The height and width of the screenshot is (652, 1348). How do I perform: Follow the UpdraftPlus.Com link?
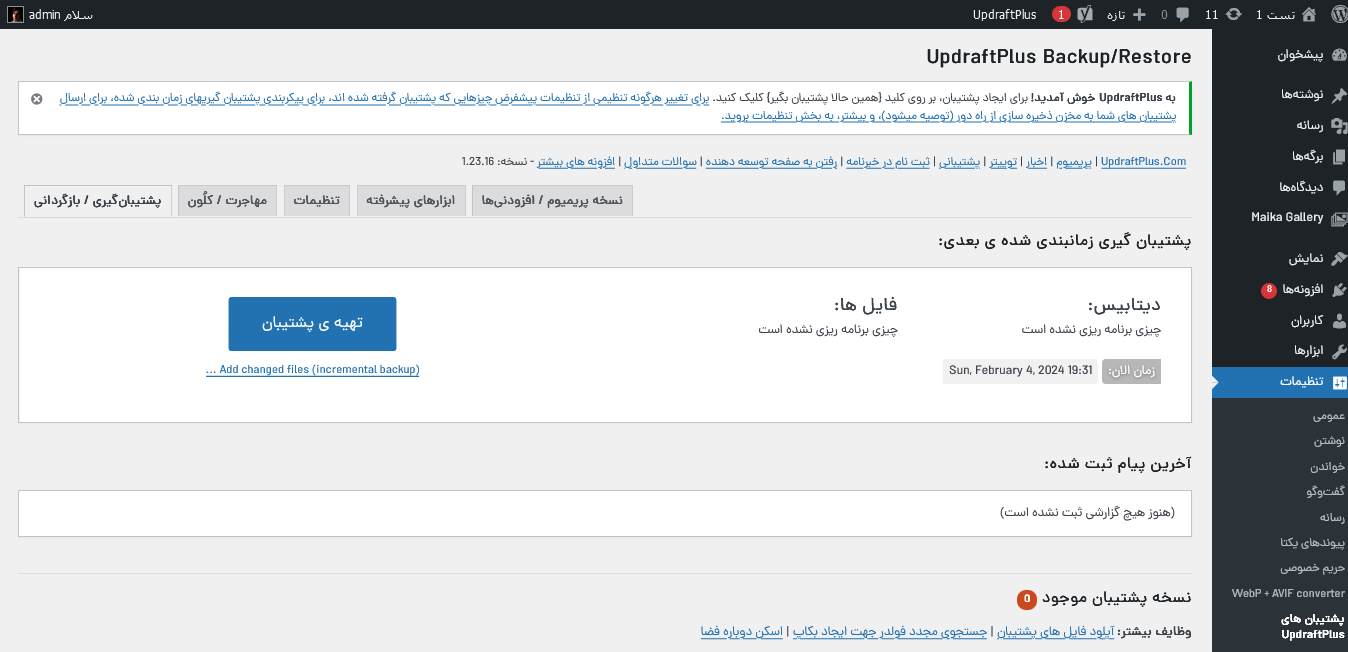[x=1143, y=161]
